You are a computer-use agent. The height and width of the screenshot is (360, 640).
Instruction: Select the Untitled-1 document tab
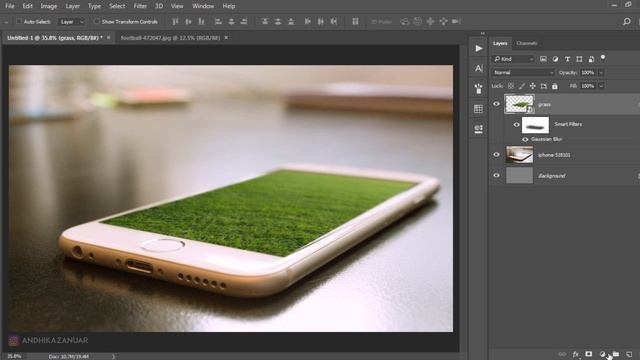pos(55,38)
